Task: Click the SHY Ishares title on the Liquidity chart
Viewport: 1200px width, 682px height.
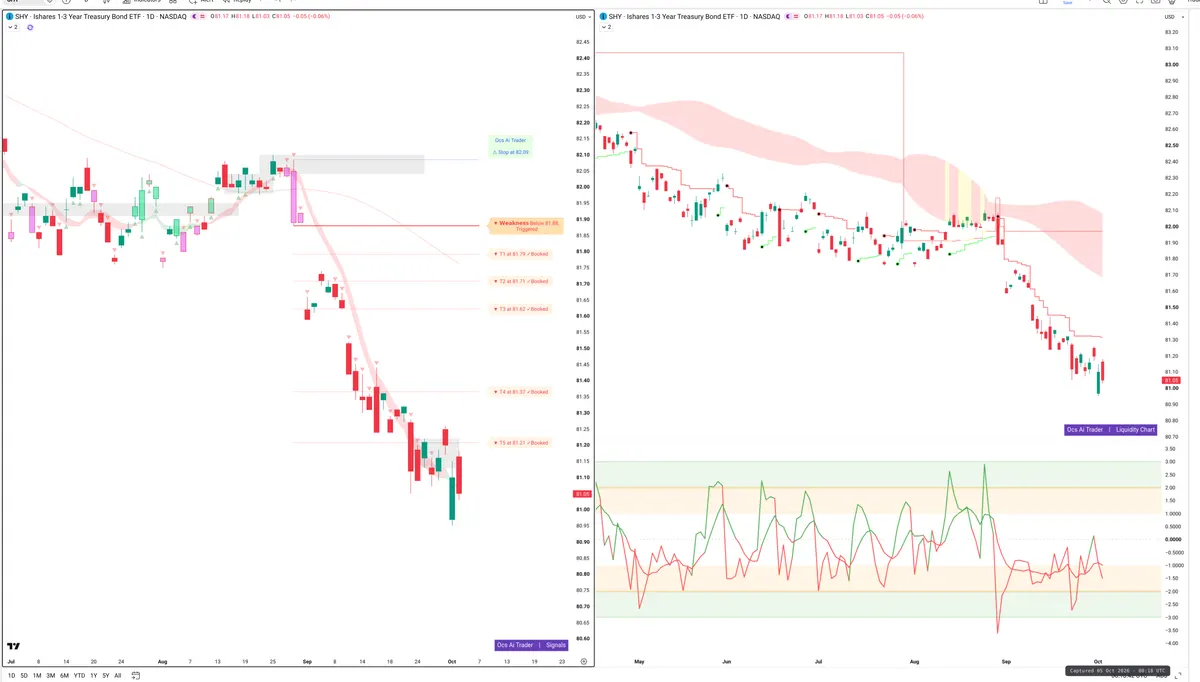Action: 694,17
